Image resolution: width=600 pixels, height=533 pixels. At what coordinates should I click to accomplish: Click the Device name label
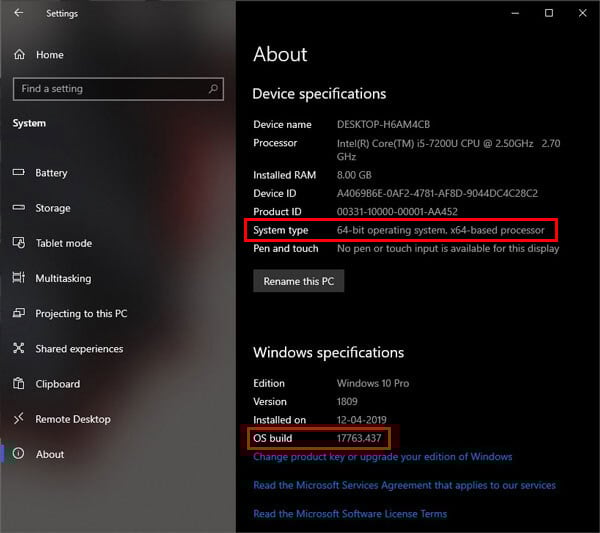pyautogui.click(x=282, y=124)
